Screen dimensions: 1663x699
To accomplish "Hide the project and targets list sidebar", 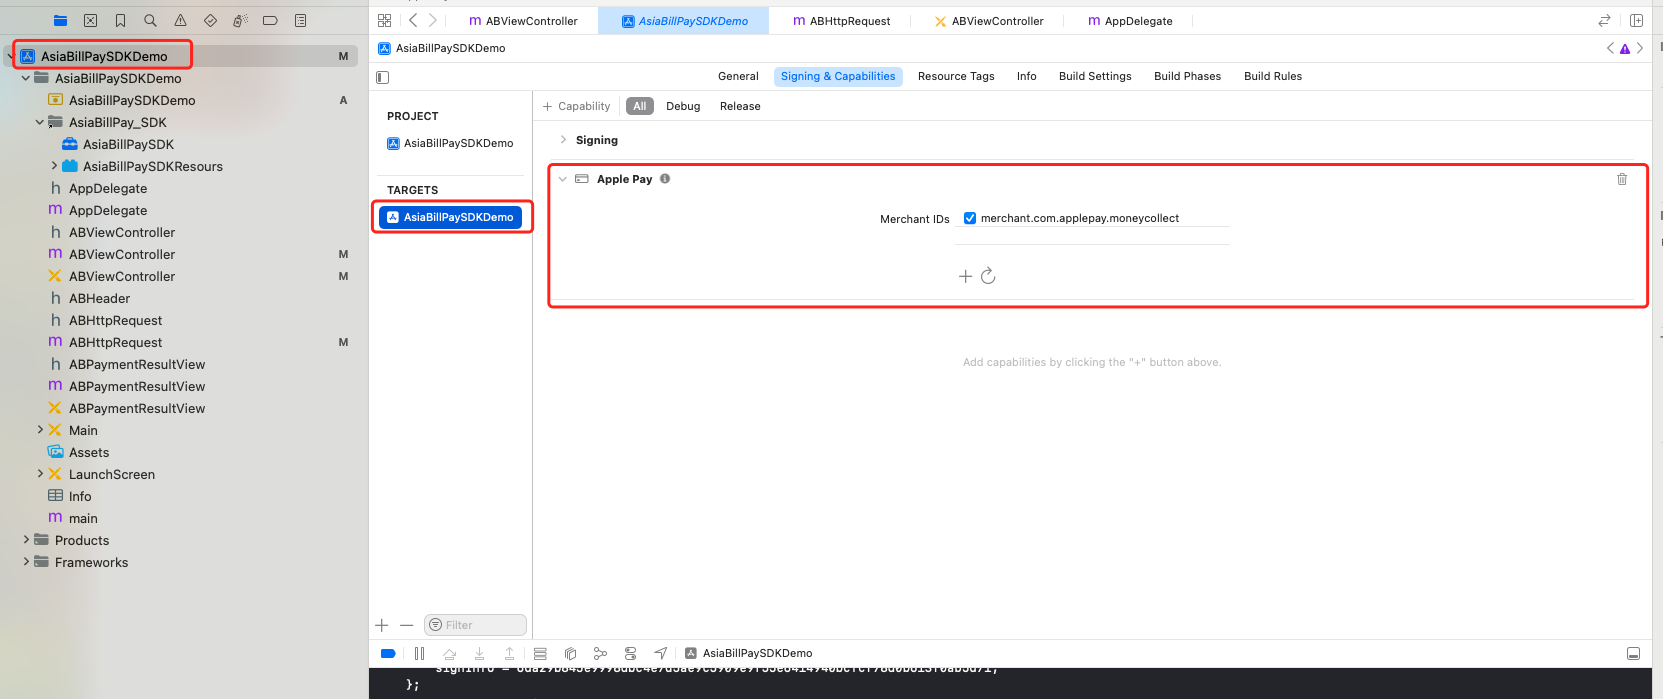I will click(382, 77).
